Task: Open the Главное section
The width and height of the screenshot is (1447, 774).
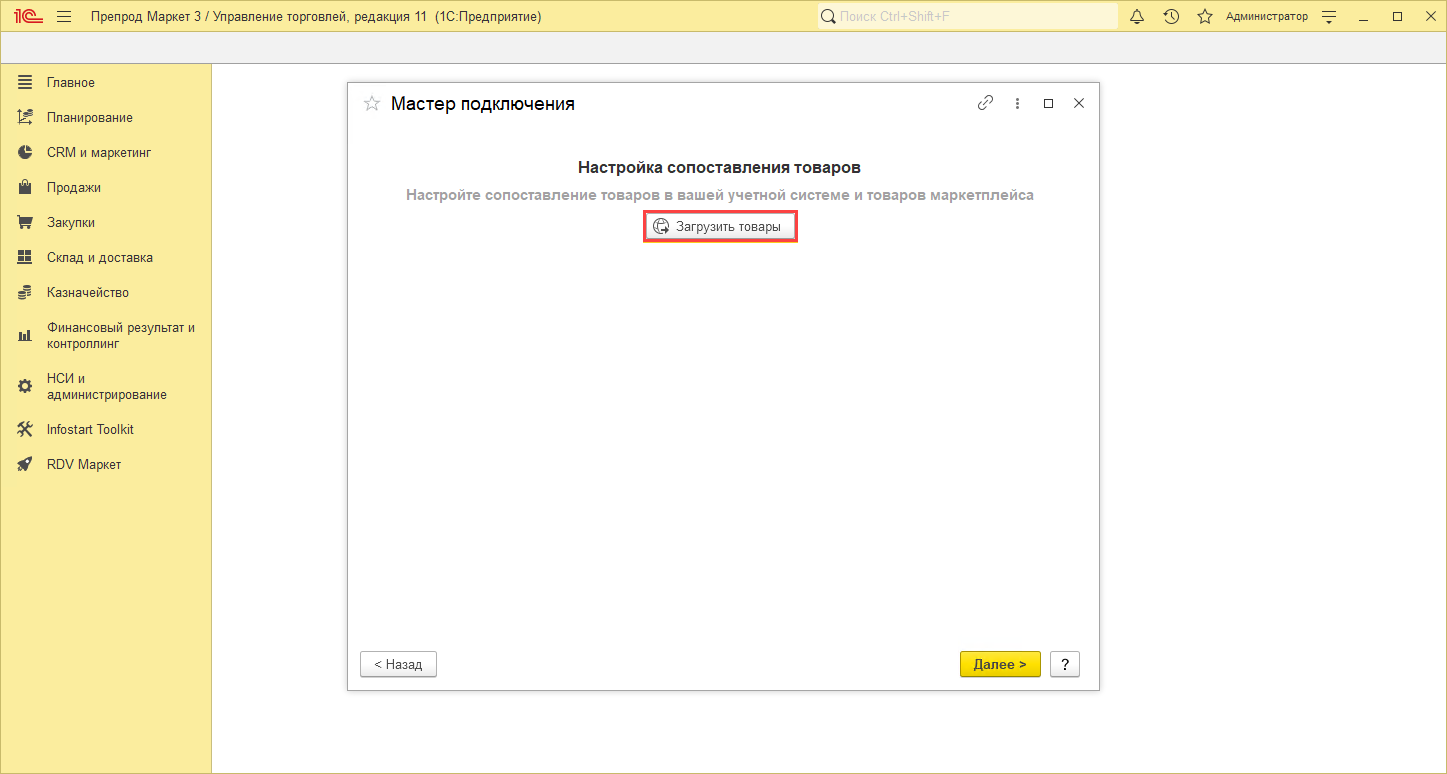Action: [x=106, y=82]
